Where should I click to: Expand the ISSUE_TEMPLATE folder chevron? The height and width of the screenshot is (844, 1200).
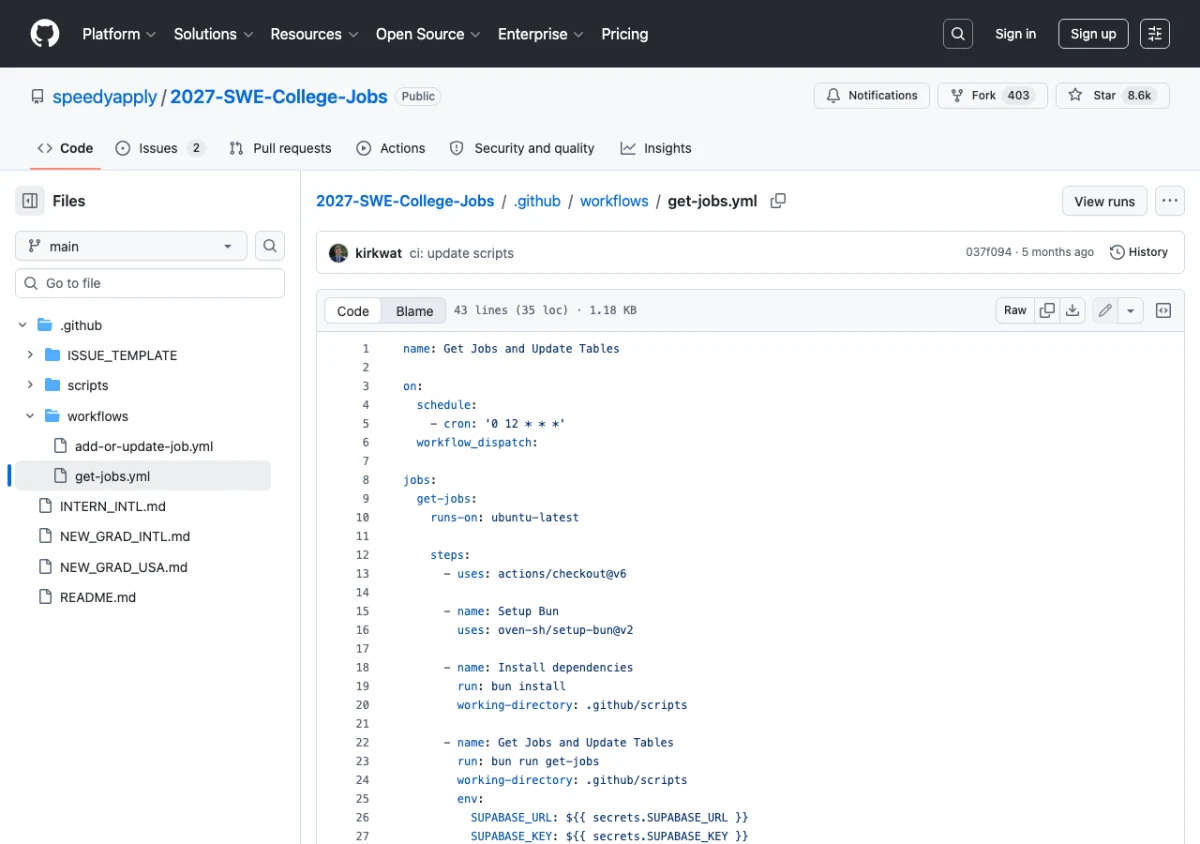coord(30,355)
